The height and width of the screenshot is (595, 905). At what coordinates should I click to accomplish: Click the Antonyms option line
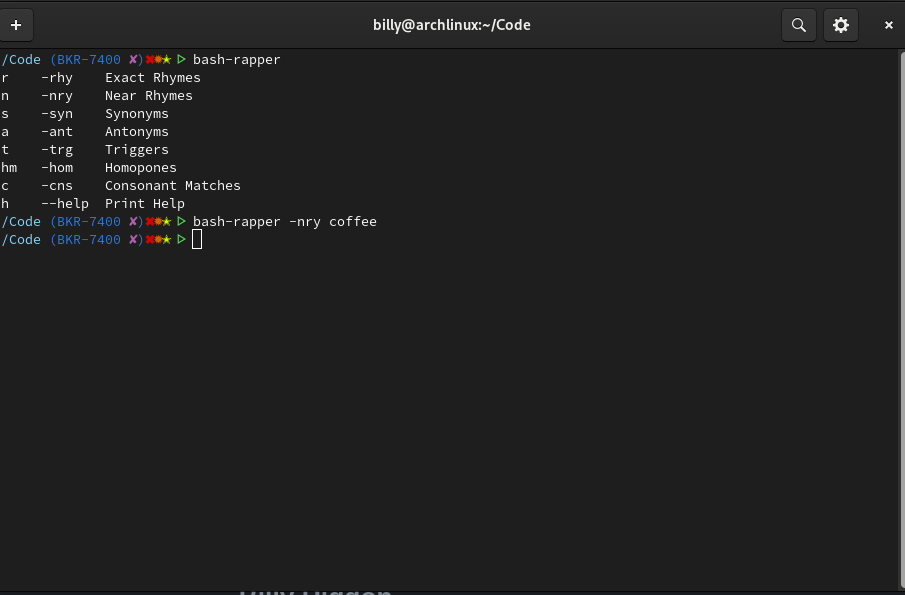tap(85, 132)
